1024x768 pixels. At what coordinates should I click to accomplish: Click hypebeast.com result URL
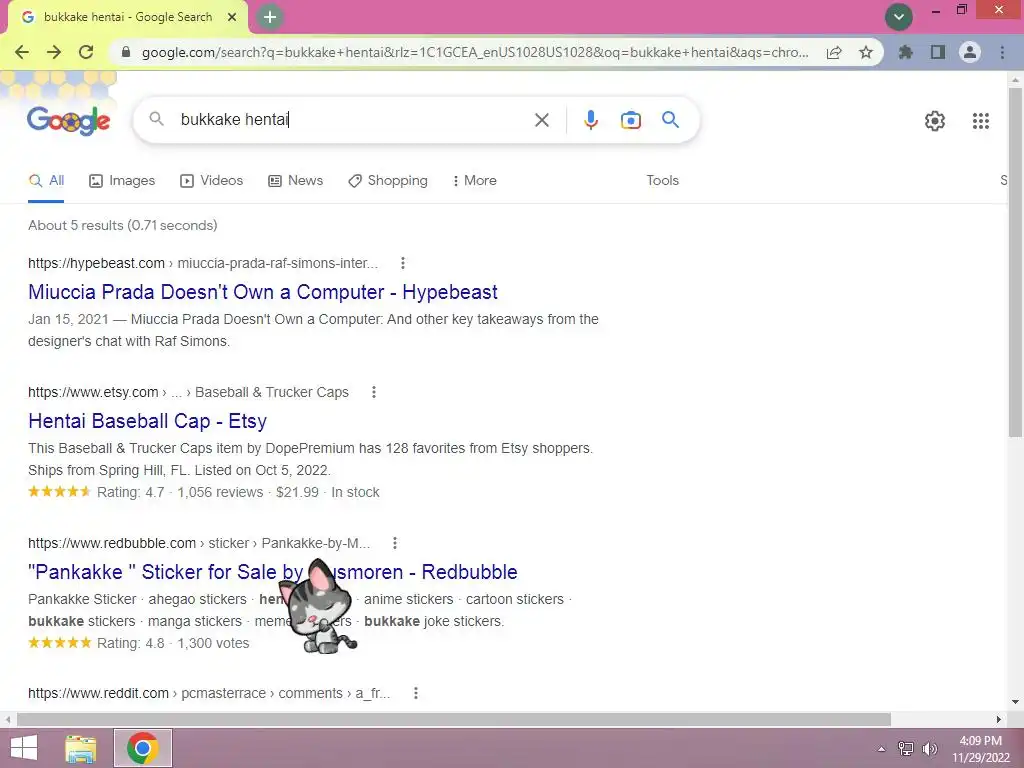(203, 263)
